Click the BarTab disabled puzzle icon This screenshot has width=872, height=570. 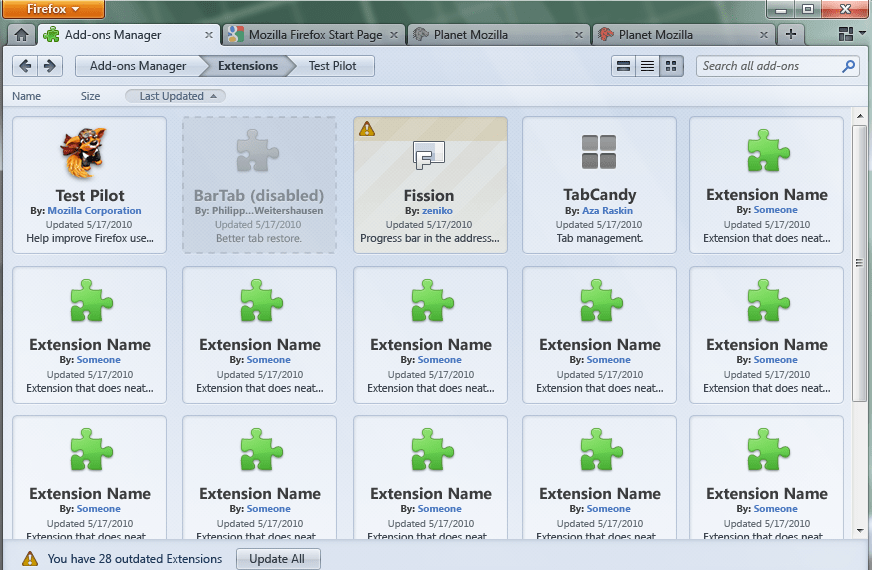(257, 150)
